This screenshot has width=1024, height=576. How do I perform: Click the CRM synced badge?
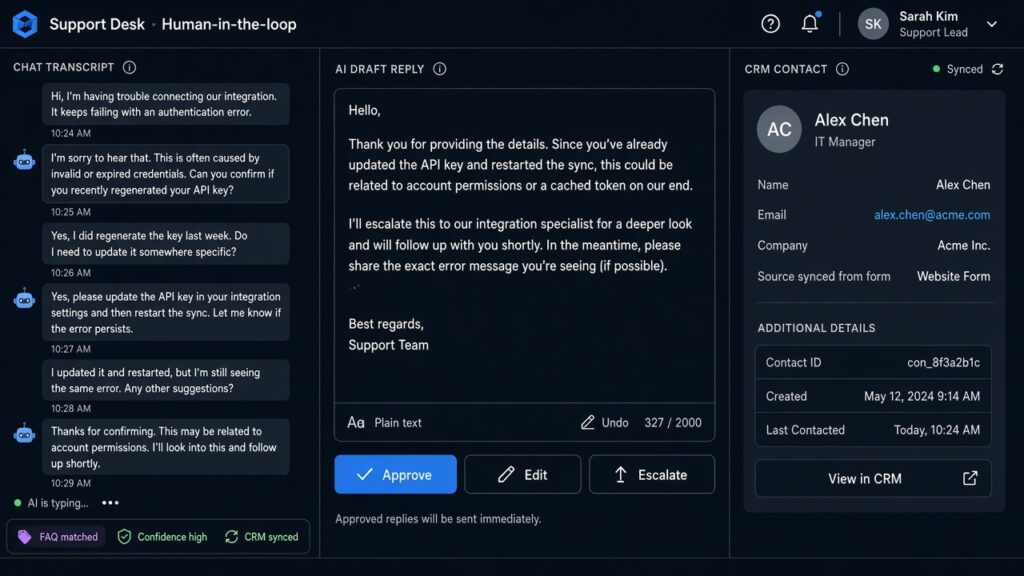[261, 537]
